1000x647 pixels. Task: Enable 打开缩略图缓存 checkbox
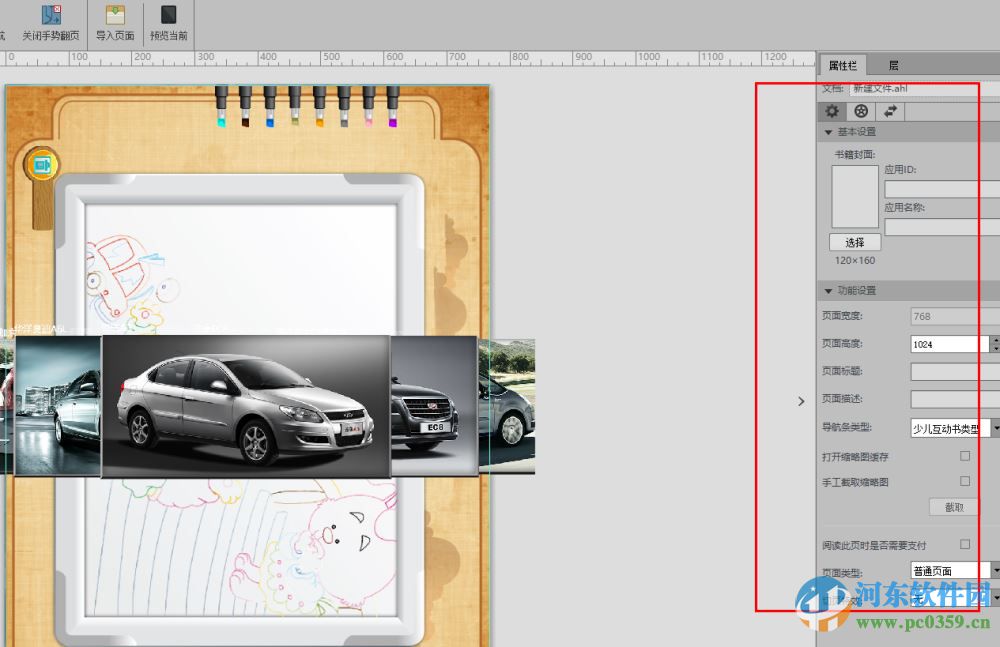[x=965, y=456]
